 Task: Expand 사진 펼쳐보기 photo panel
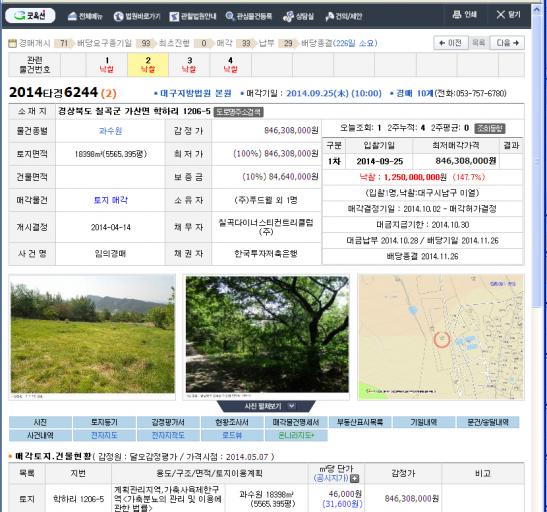pos(266,406)
